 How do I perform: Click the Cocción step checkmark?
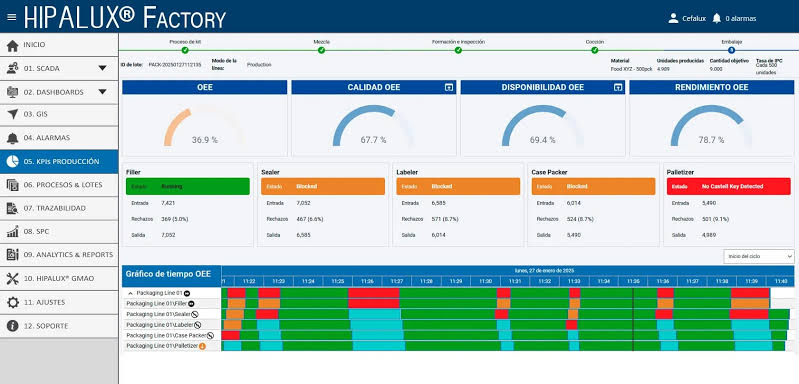click(x=595, y=50)
